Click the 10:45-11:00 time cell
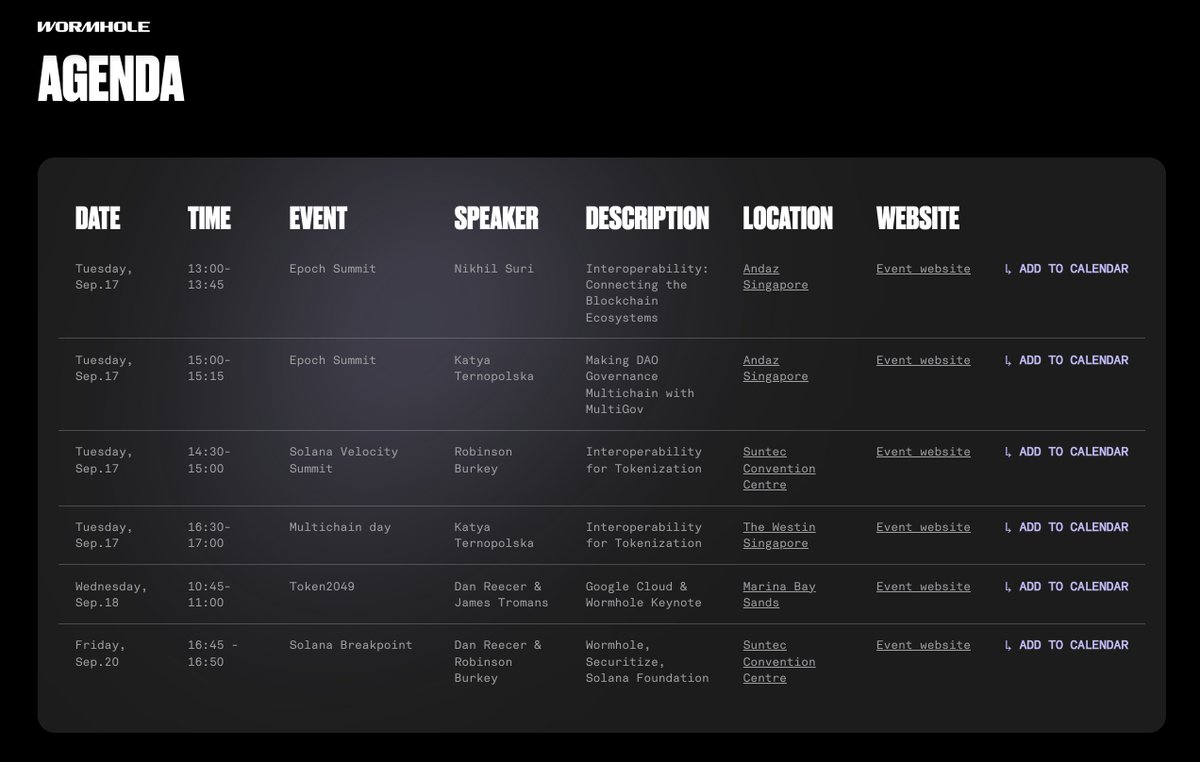The width and height of the screenshot is (1200, 762). 209,594
